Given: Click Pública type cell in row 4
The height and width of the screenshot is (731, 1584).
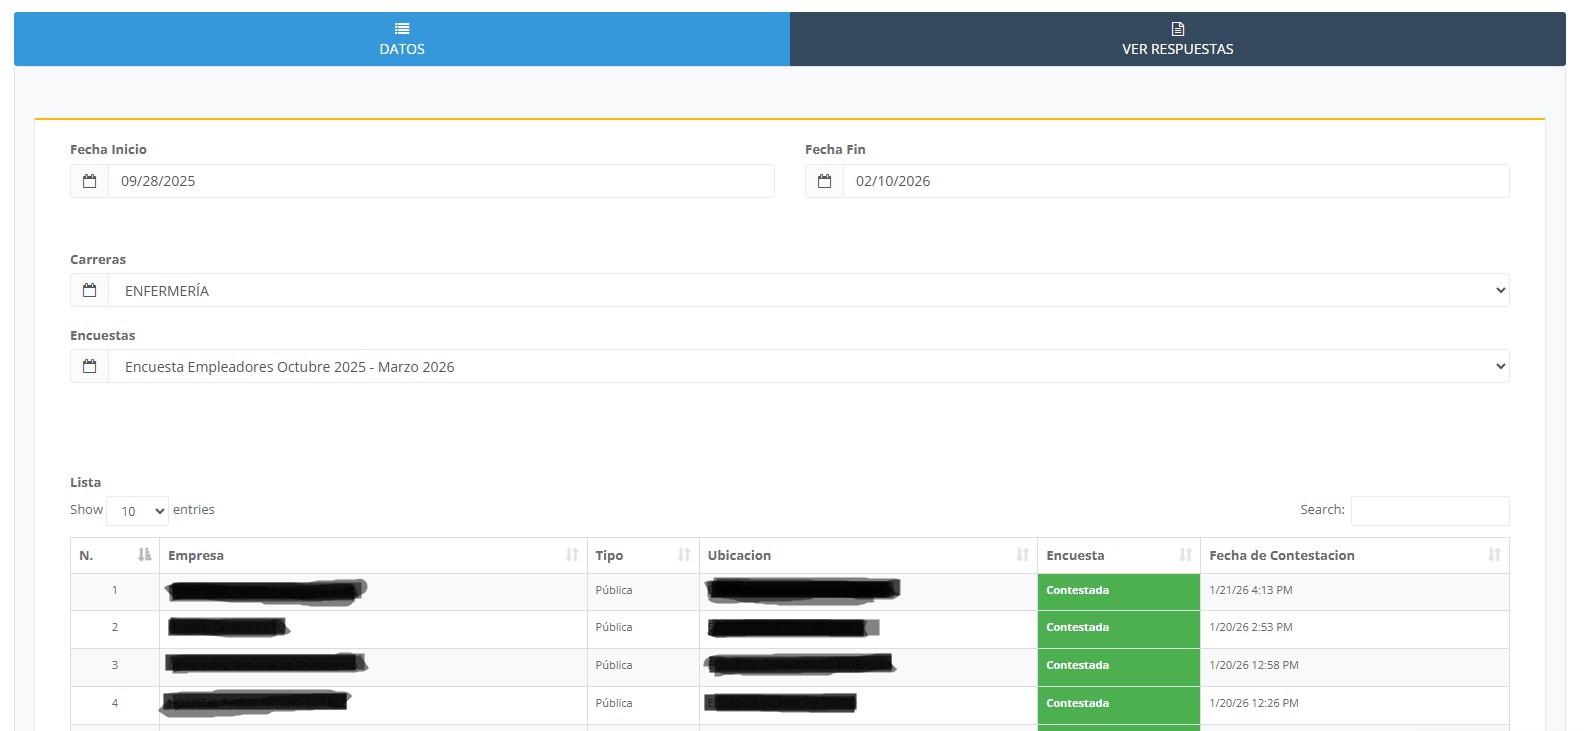Looking at the screenshot, I should [x=643, y=704].
